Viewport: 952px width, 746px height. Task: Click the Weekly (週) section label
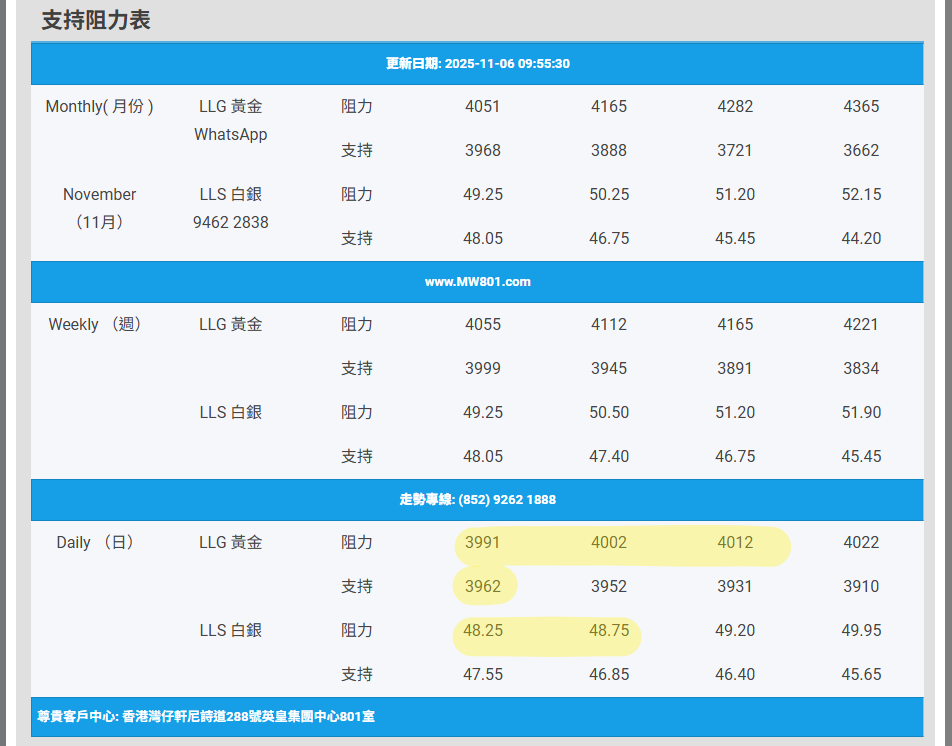(95, 324)
